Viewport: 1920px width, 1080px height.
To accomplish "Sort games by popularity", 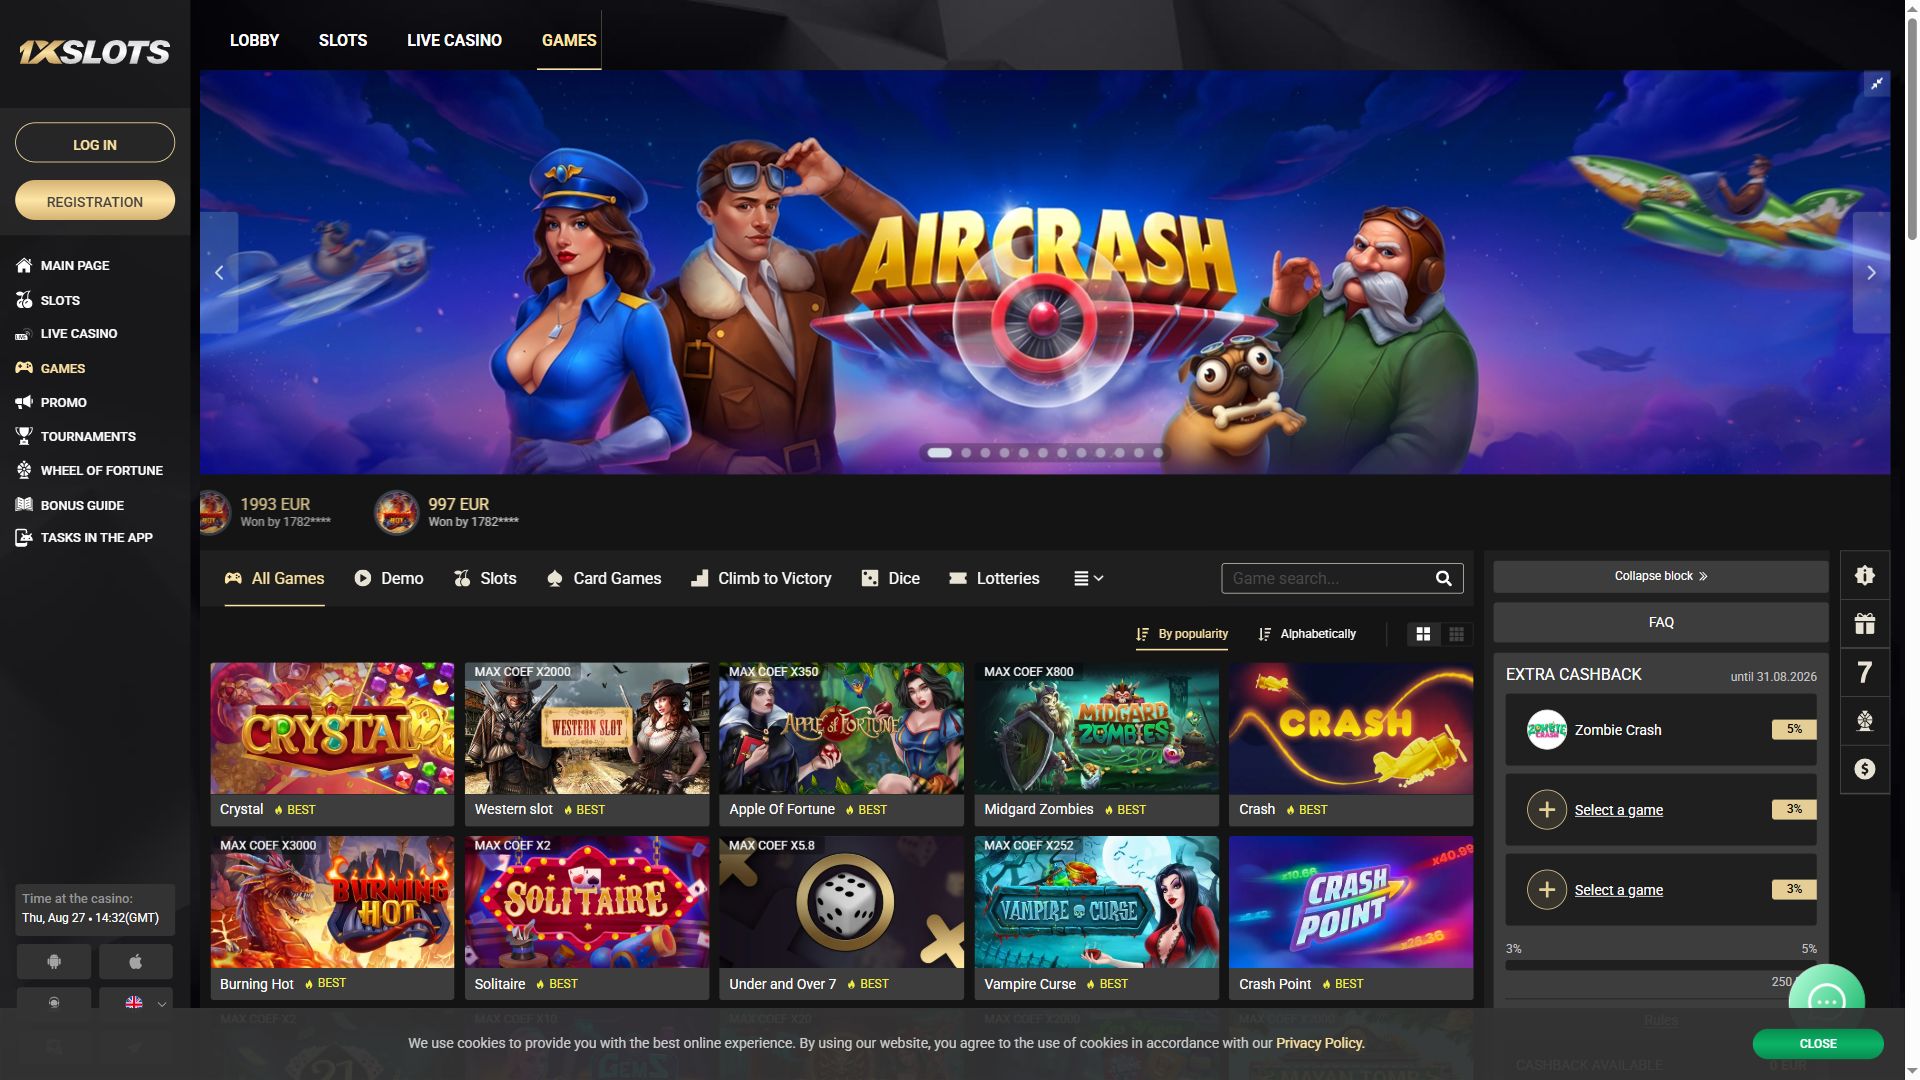I will click(1182, 634).
